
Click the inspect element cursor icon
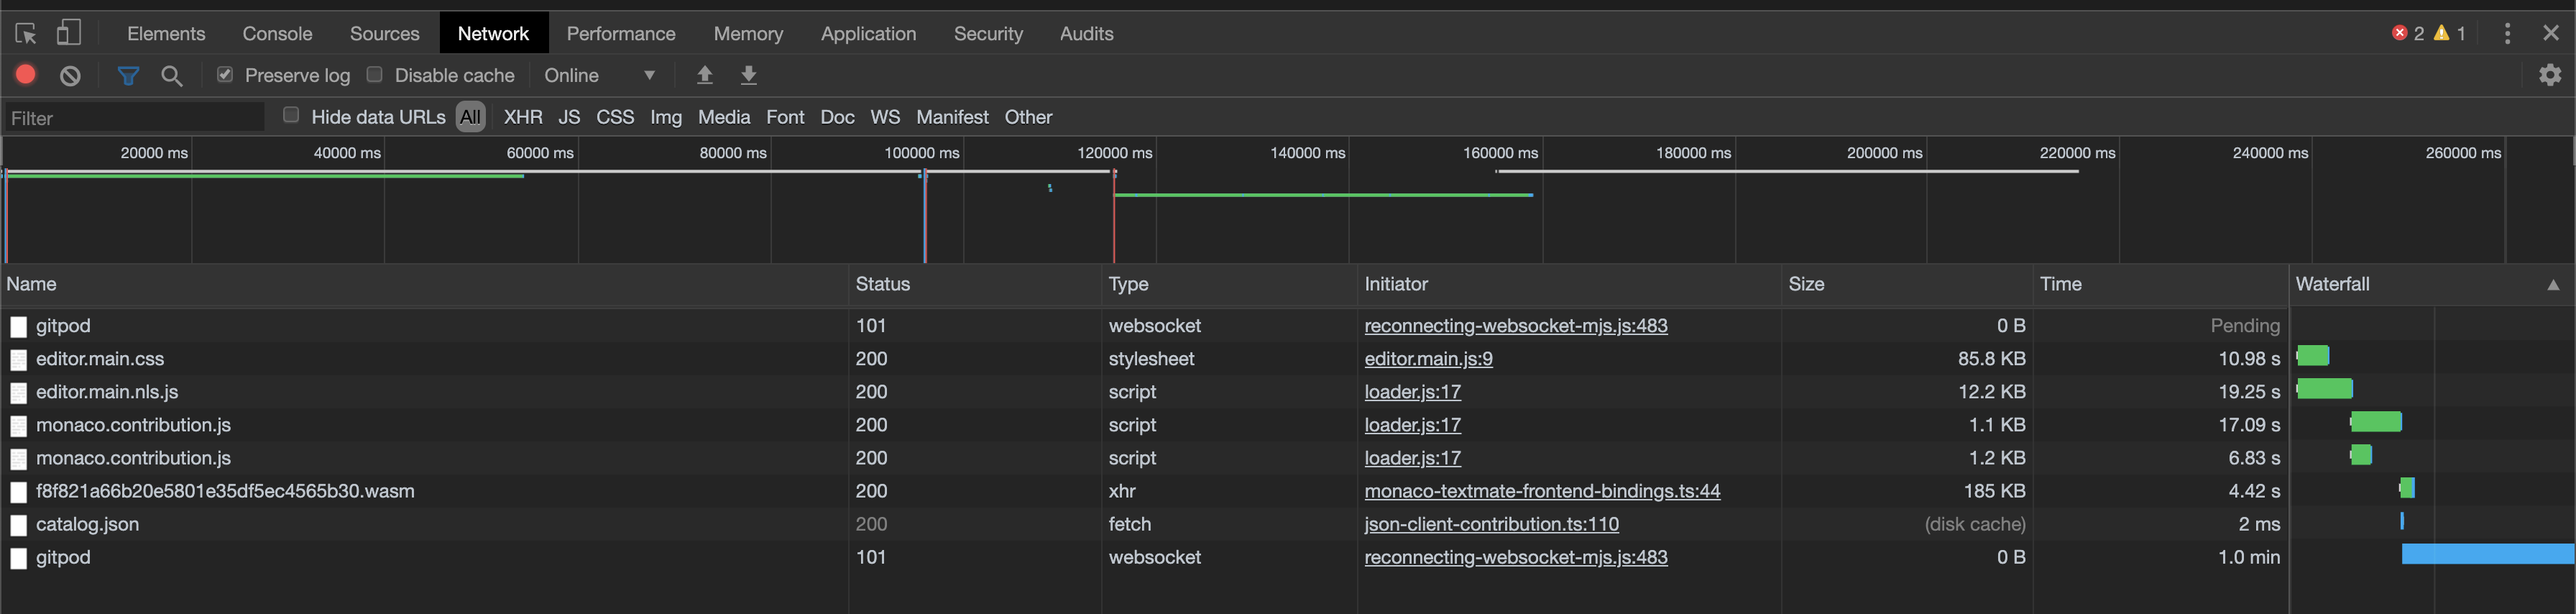[26, 33]
